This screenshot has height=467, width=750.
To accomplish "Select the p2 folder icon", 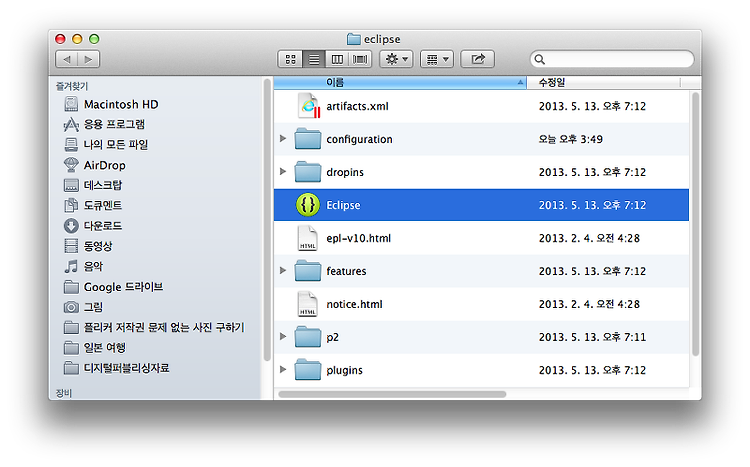I will tap(308, 337).
